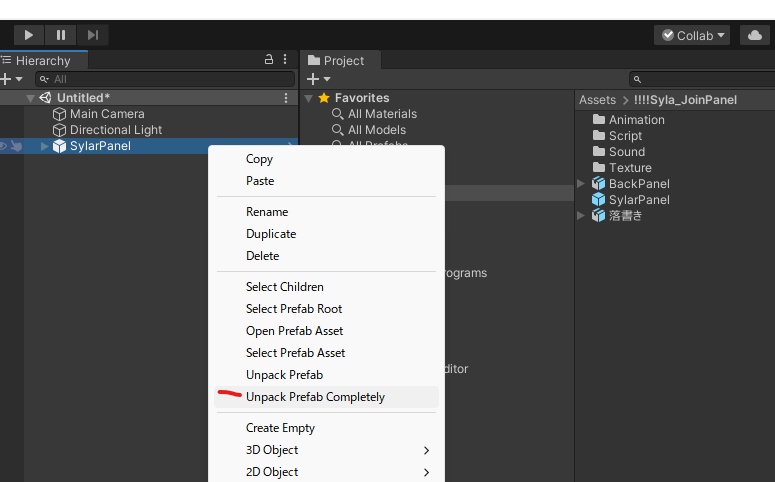
Task: Collapse the Favorites section
Action: [309, 98]
